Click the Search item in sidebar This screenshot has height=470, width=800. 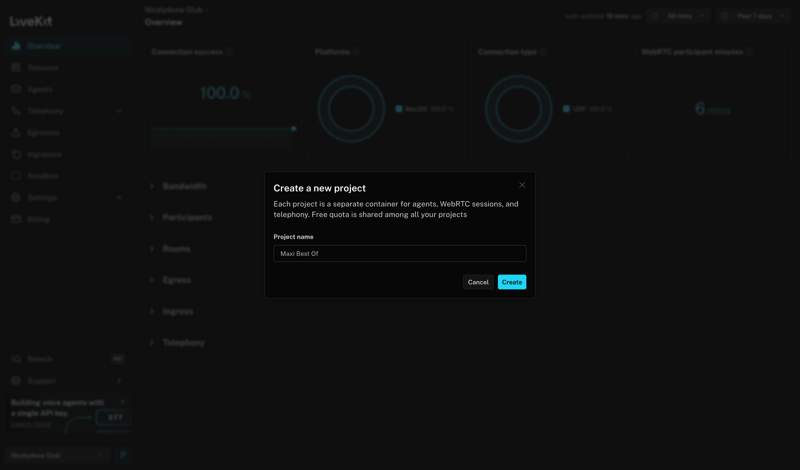[x=67, y=359]
